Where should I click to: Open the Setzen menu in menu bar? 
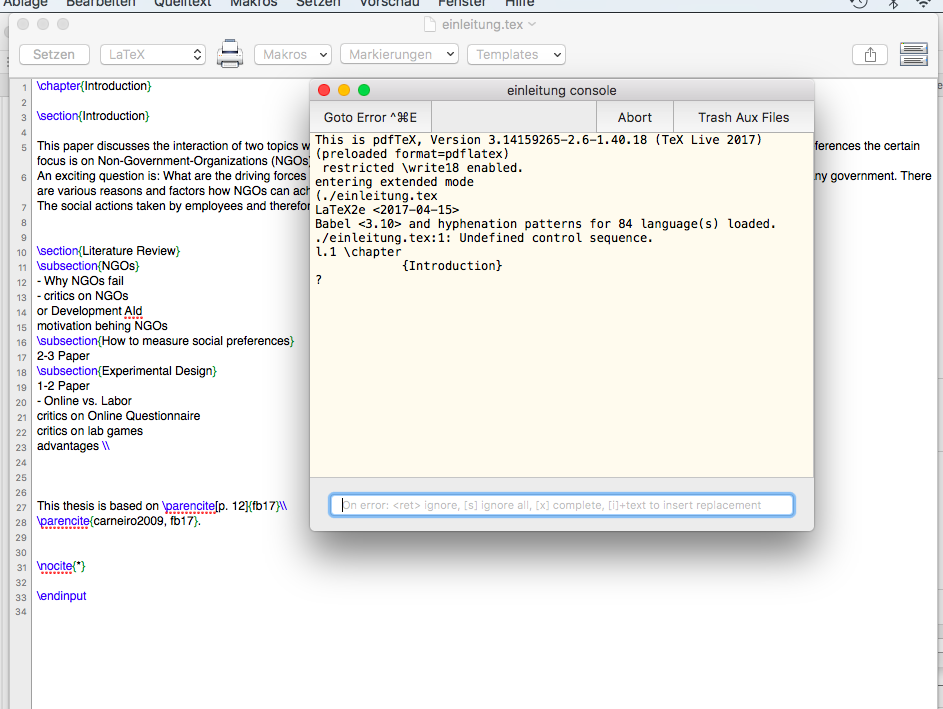pos(318,3)
